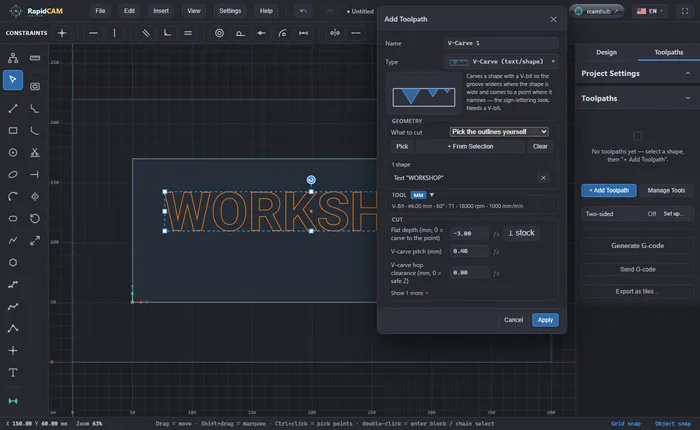The image size is (700, 430).
Task: Apply the Equal constraint
Action: coord(188,33)
